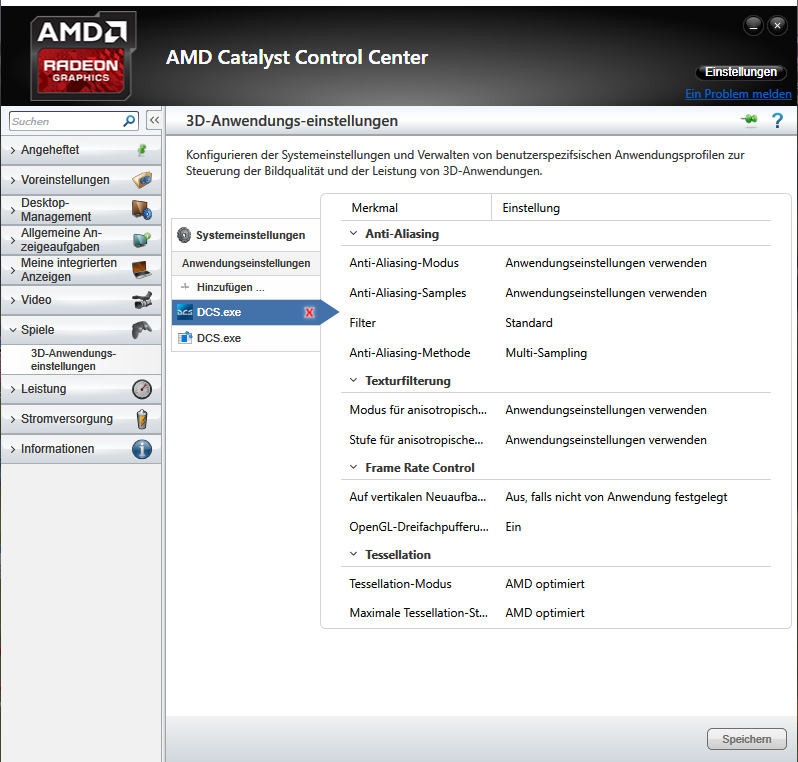Open the Ein Problem melden link
The image size is (798, 762).
(738, 94)
